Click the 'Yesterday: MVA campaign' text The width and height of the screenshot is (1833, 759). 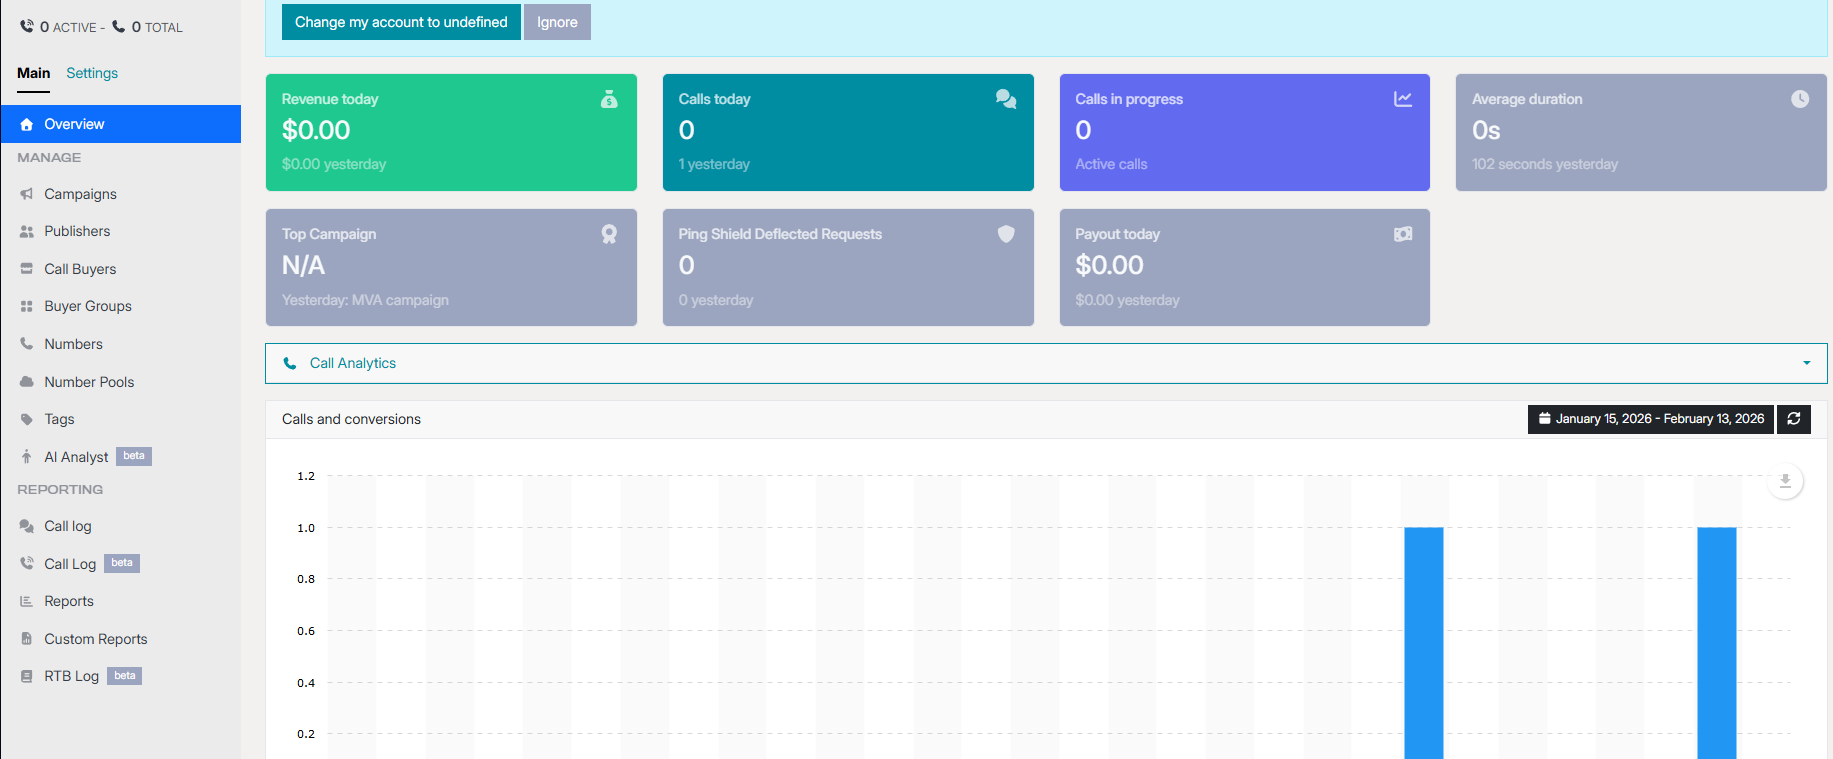pyautogui.click(x=365, y=300)
